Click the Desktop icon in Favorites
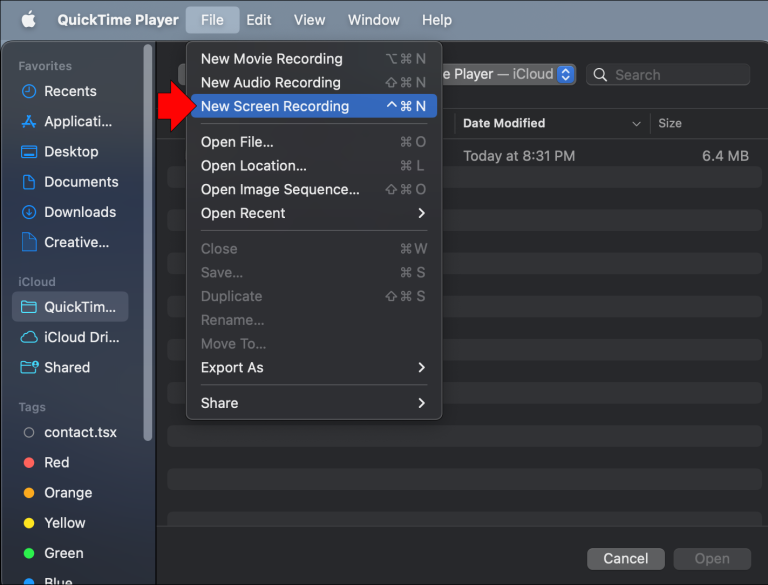 pos(28,152)
